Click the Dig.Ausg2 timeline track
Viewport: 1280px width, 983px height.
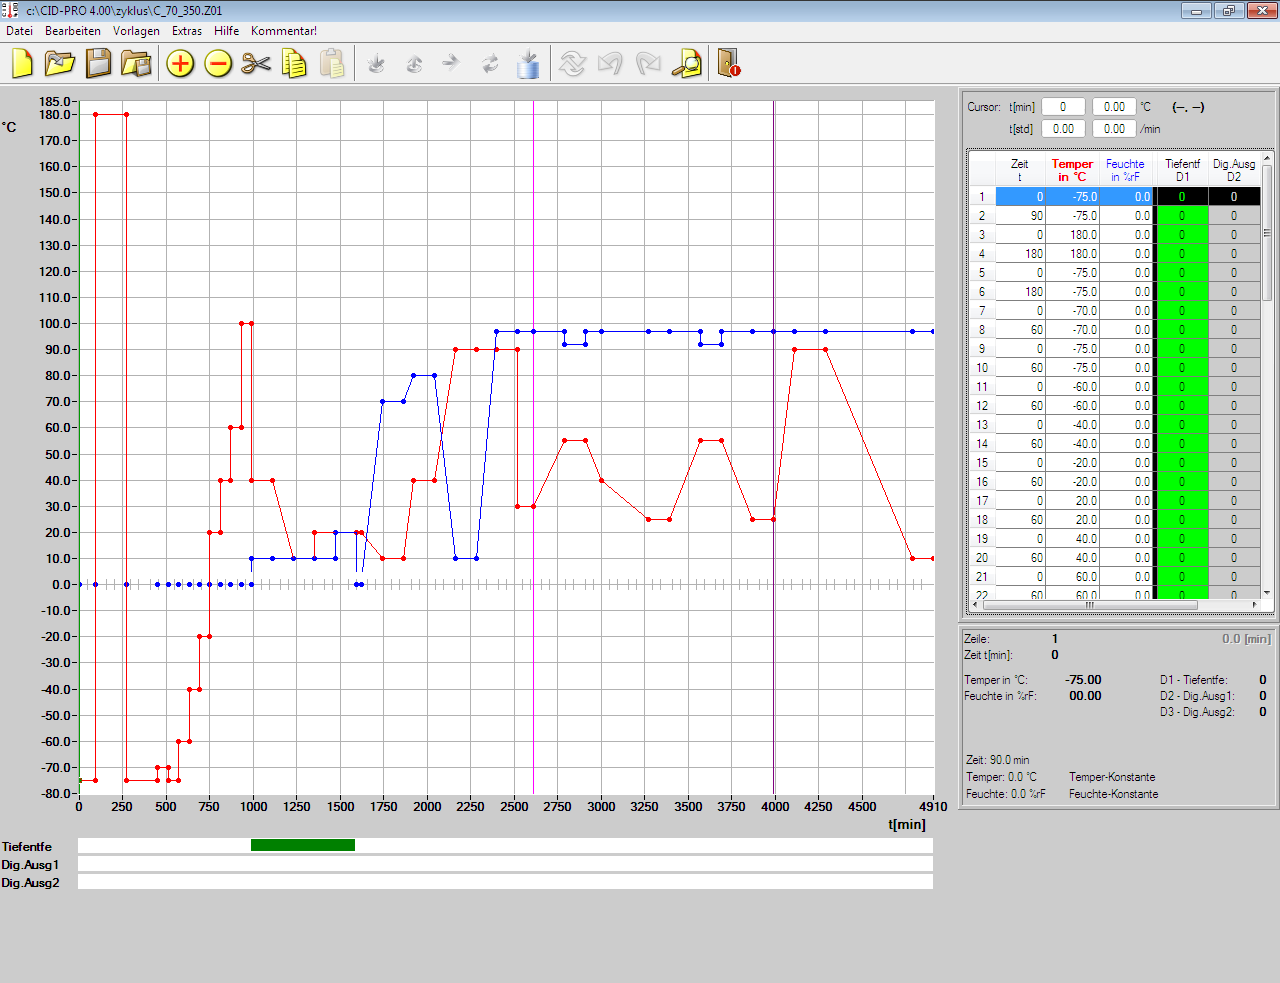[505, 882]
